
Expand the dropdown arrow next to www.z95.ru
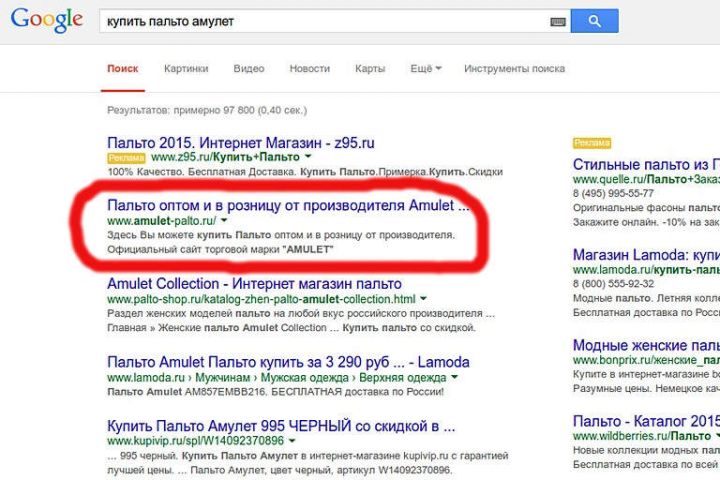point(308,158)
